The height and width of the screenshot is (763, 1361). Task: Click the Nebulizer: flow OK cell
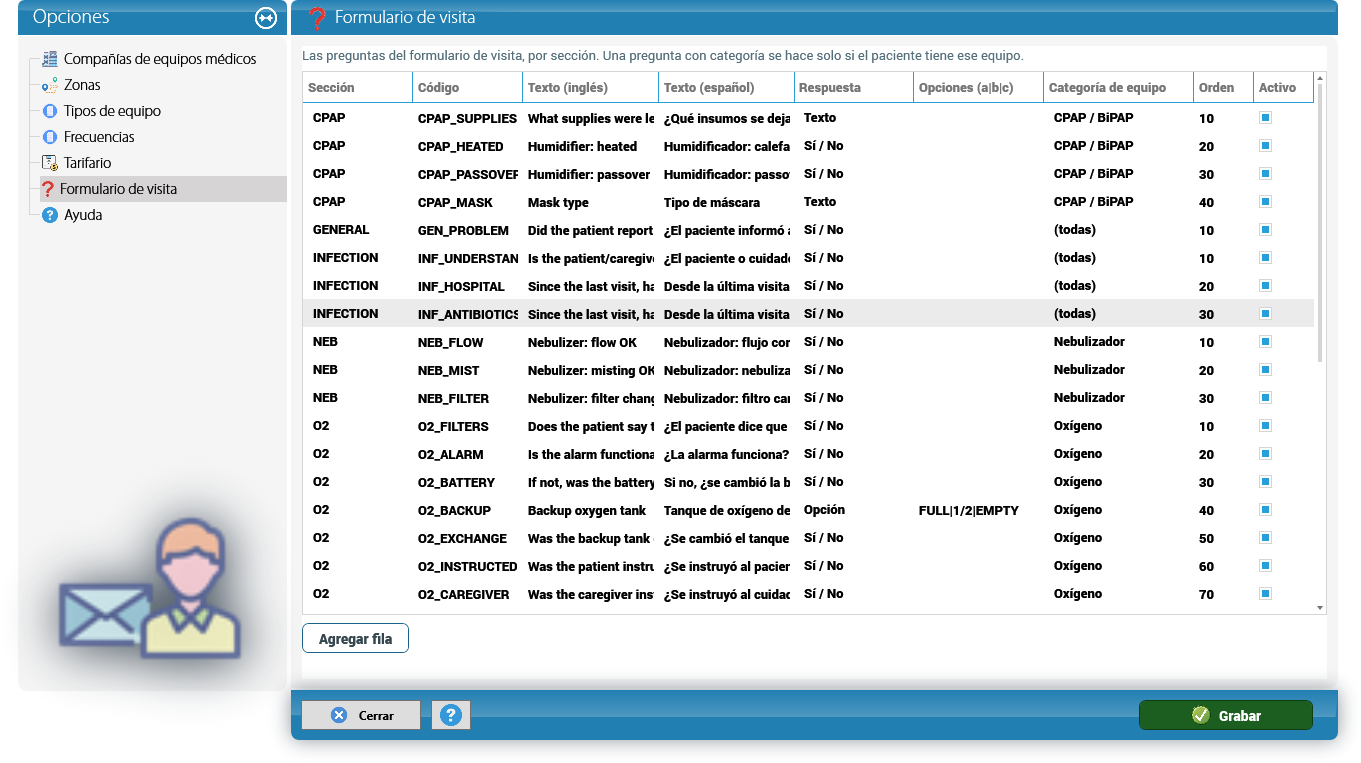click(591, 342)
